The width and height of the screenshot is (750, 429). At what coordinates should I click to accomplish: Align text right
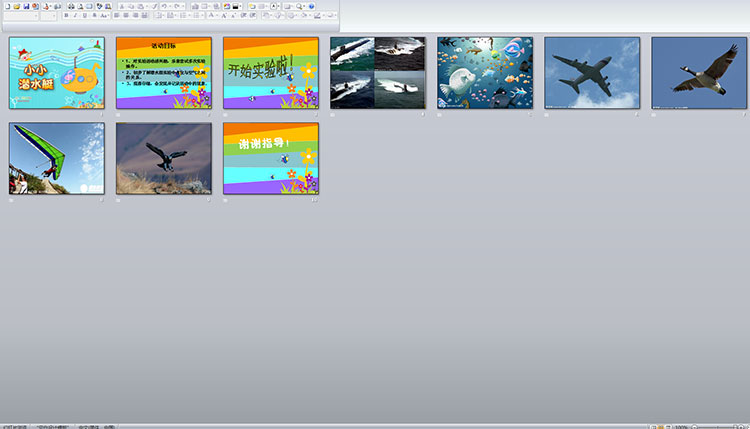click(x=136, y=15)
